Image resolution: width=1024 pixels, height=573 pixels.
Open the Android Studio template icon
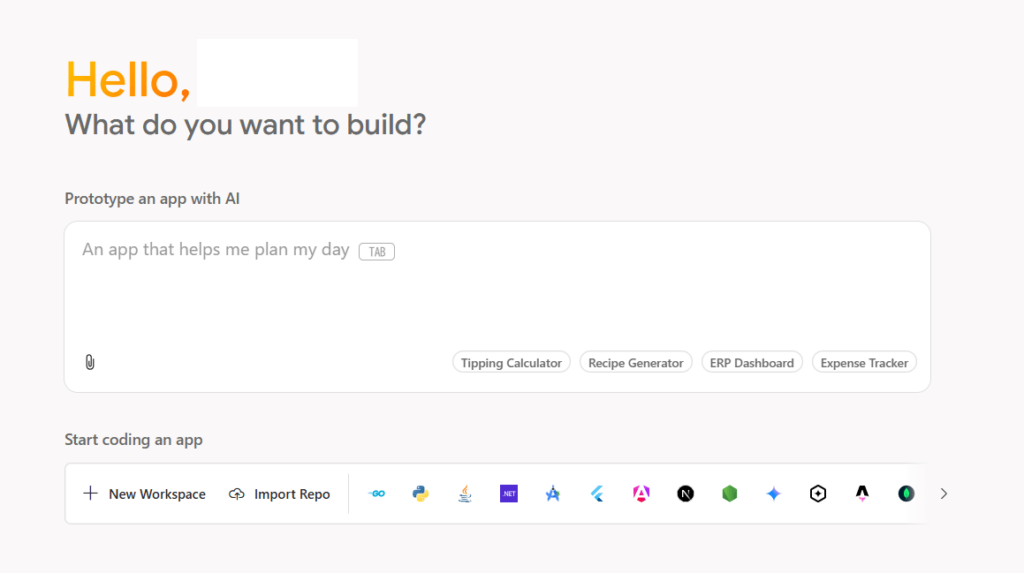(552, 494)
